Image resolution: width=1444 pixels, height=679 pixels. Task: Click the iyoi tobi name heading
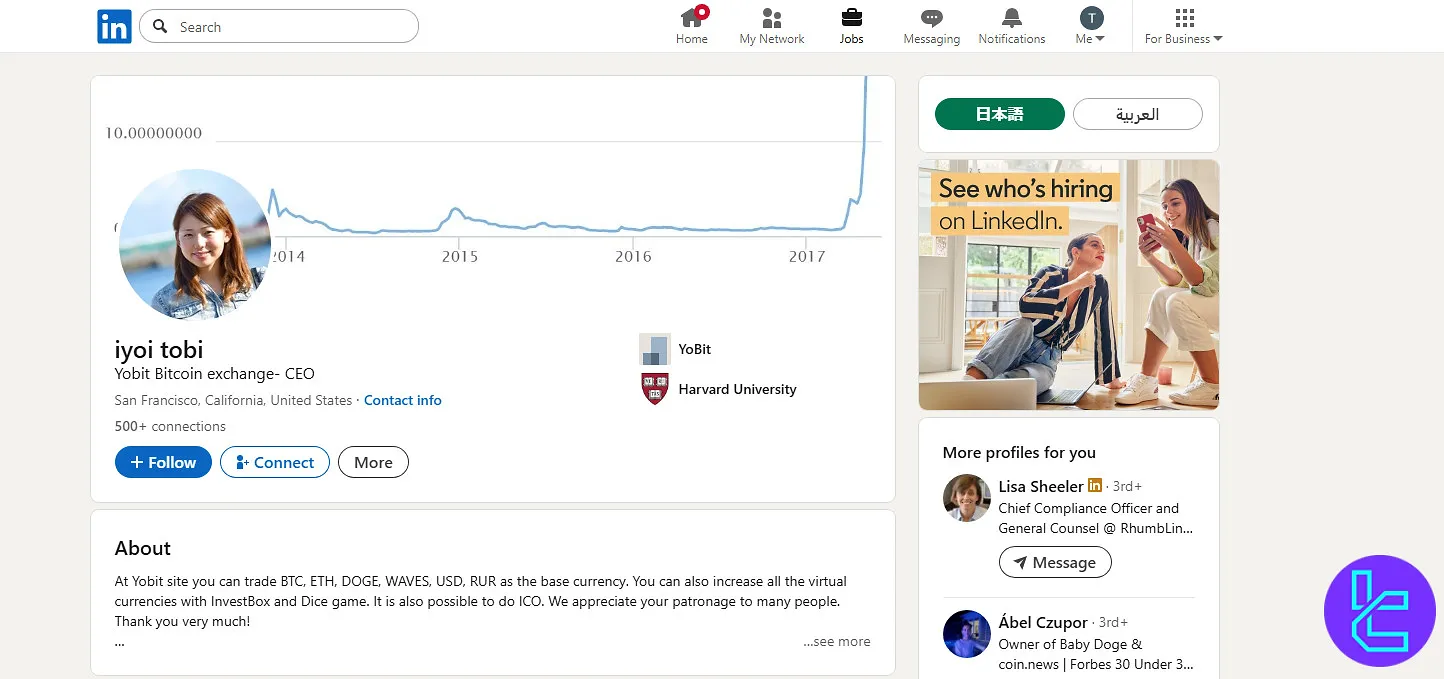pos(159,349)
